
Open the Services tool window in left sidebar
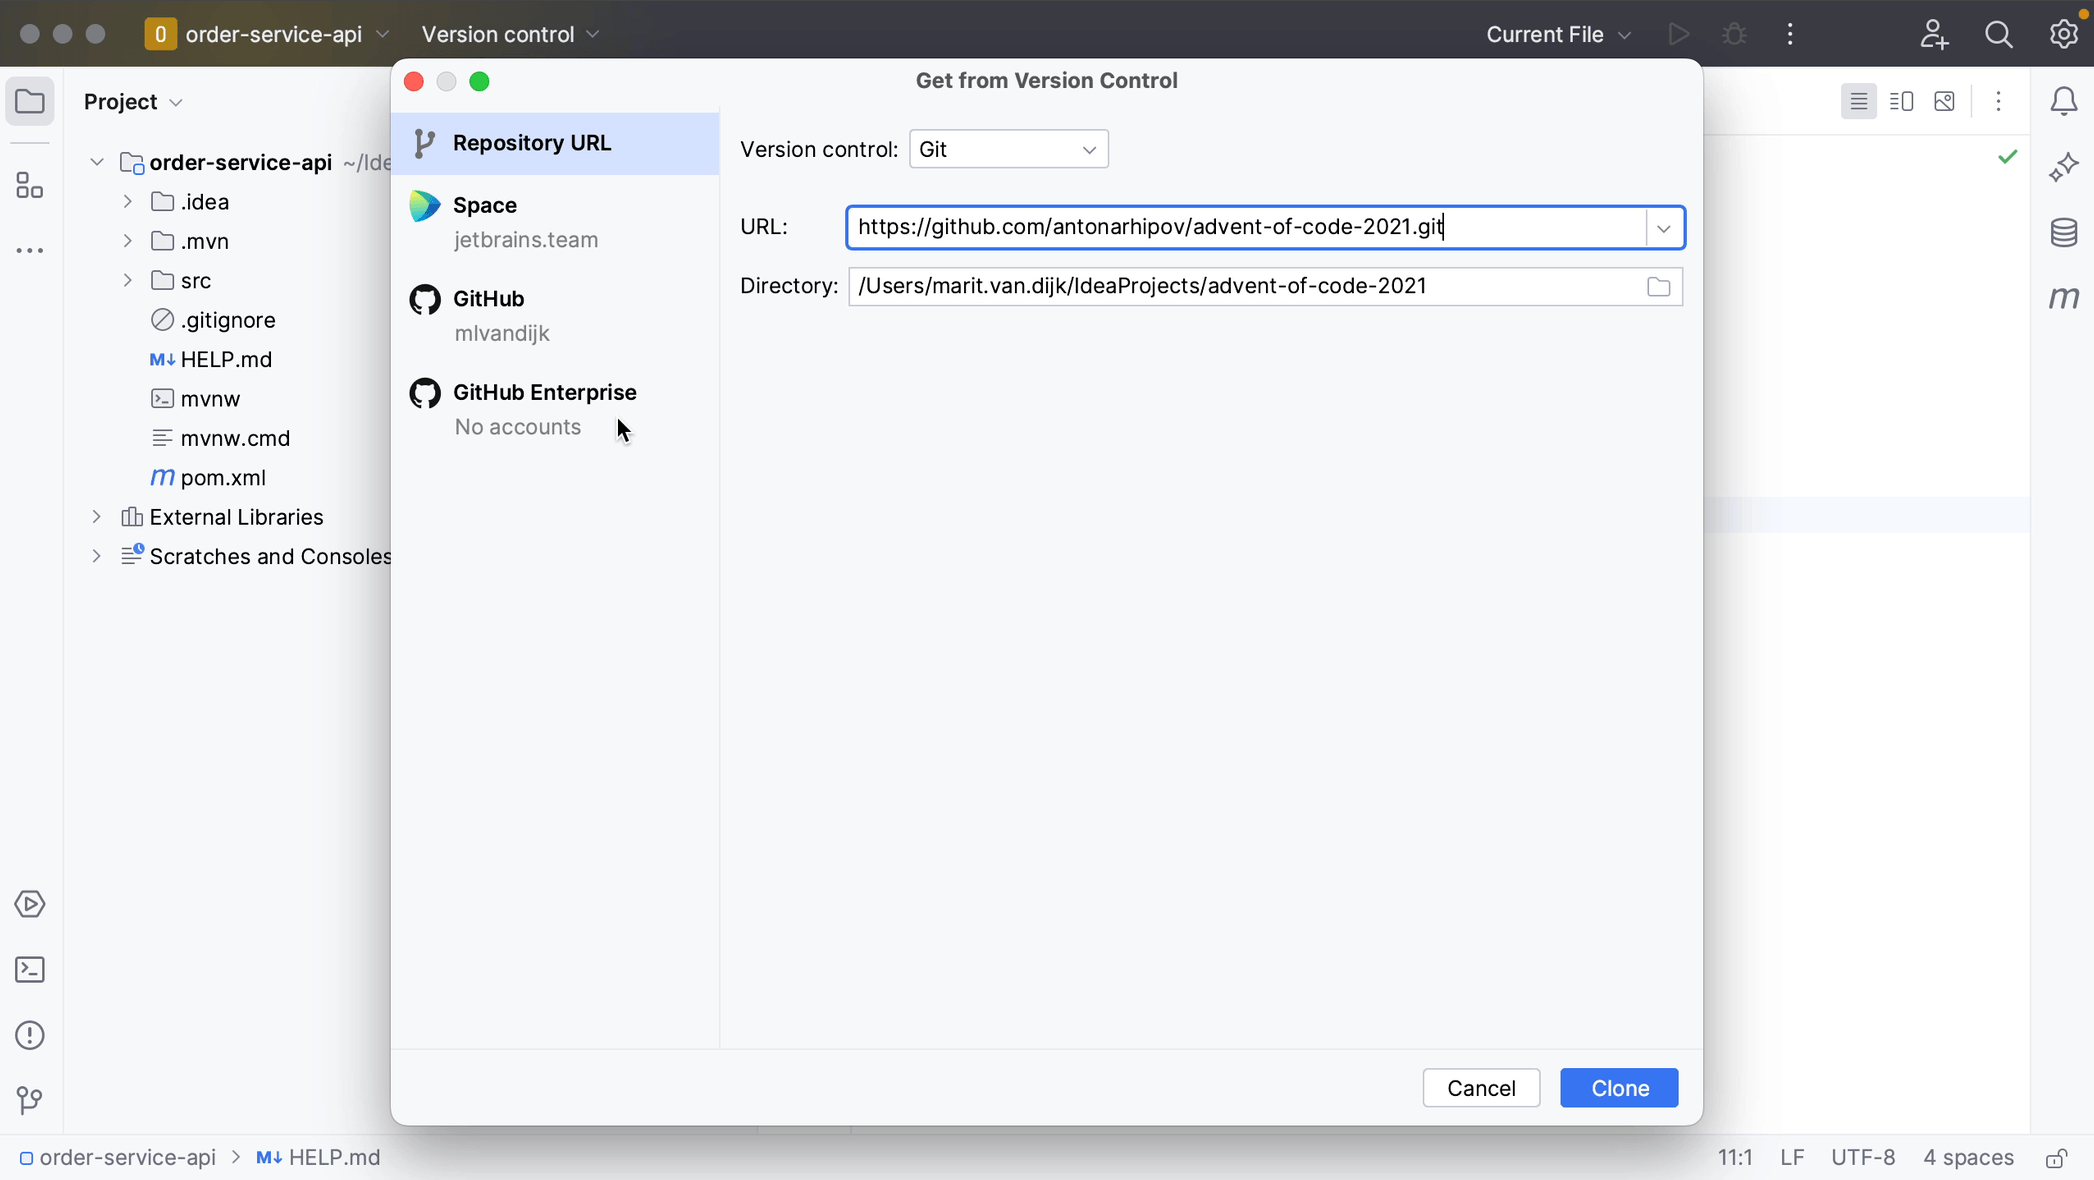click(x=29, y=904)
